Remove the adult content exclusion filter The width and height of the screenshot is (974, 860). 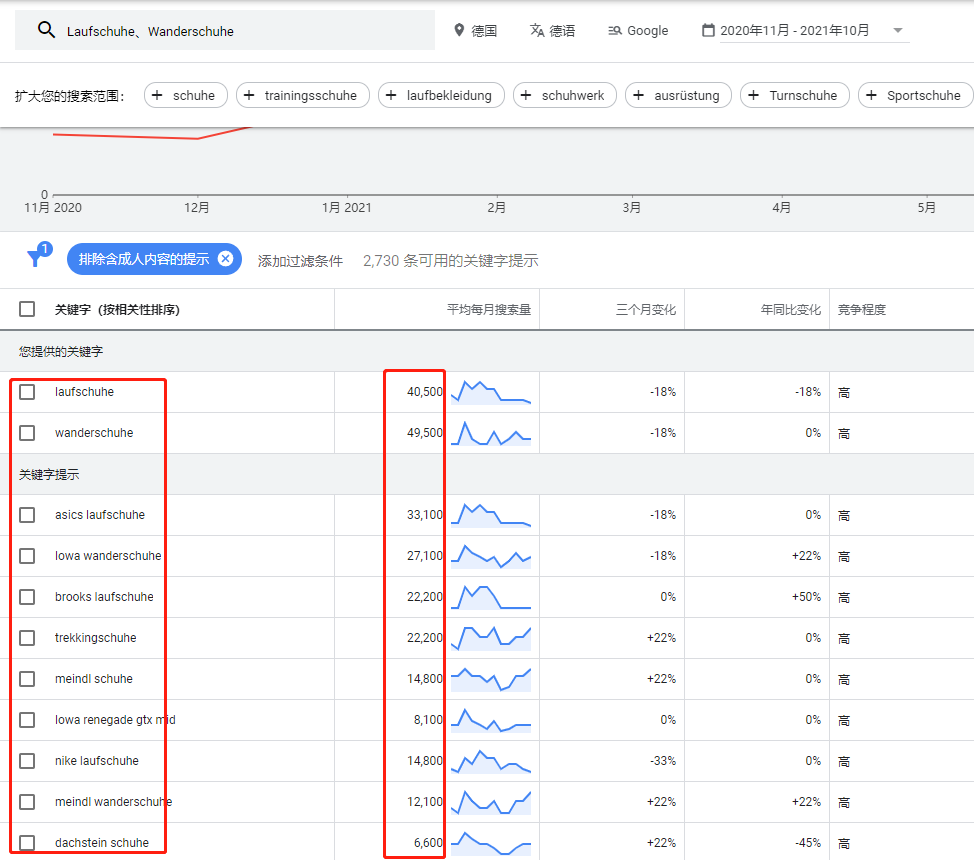coord(225,258)
